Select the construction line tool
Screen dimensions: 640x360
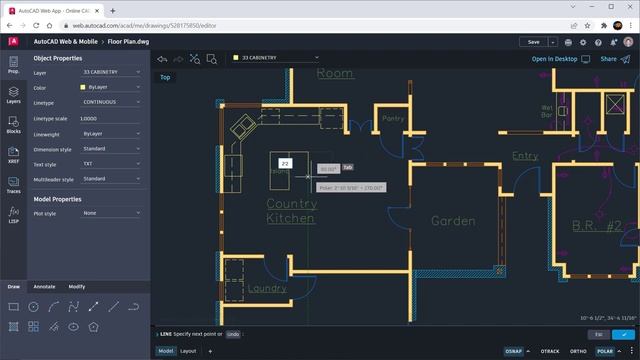[113, 307]
